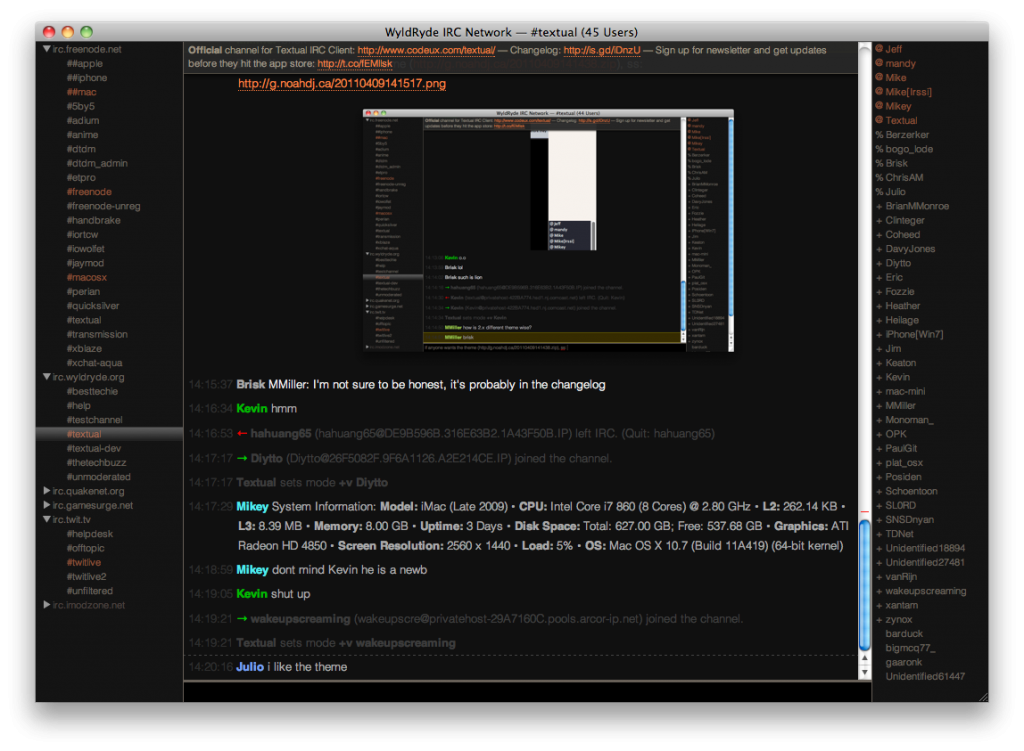
Task: Select user Mike[Irssi] in the user list
Action: pyautogui.click(x=908, y=92)
